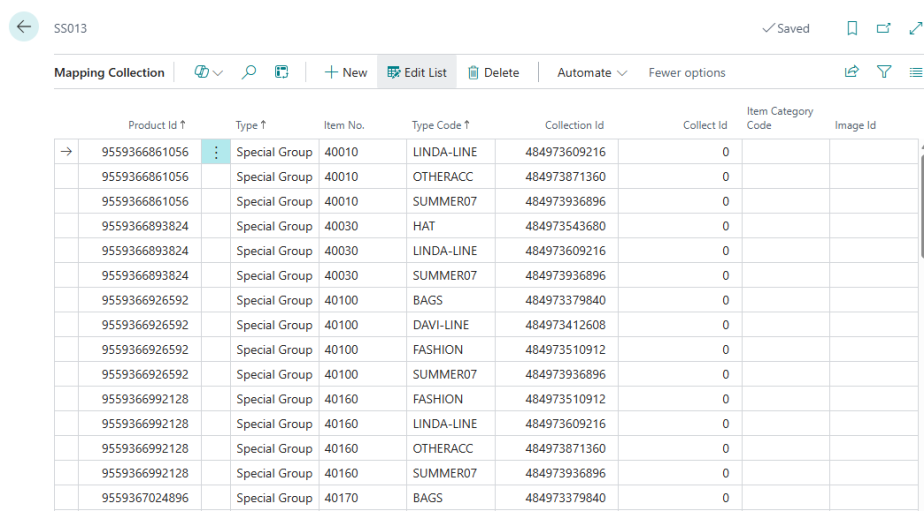
Task: Select FASHION cell for item 40100
Action: [x=451, y=350]
